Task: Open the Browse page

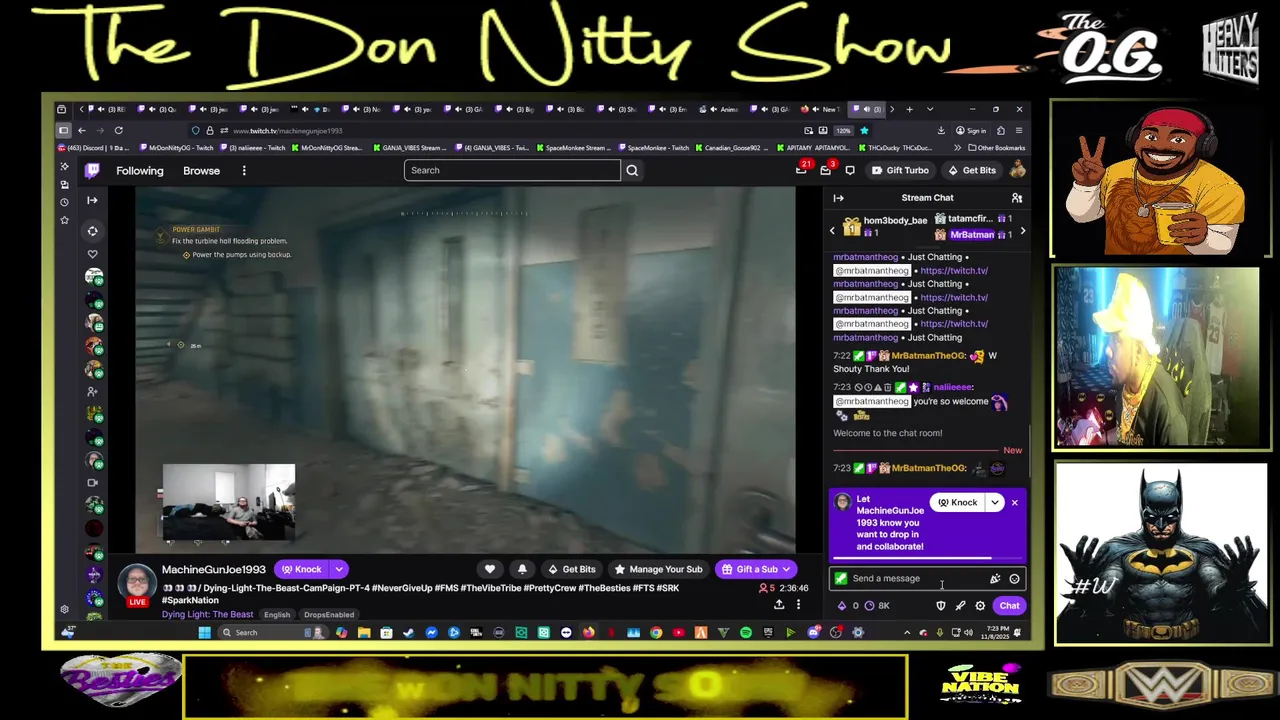Action: point(201,170)
